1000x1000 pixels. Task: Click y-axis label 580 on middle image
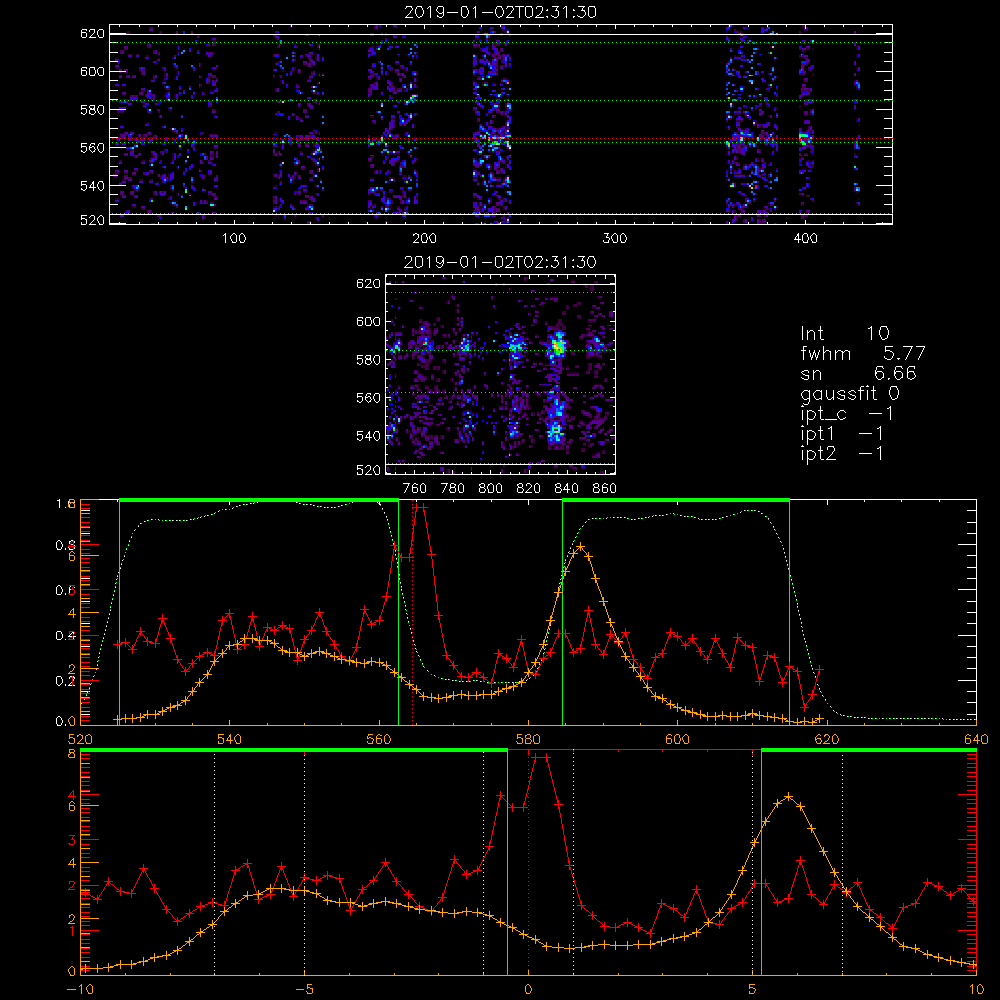coord(368,360)
